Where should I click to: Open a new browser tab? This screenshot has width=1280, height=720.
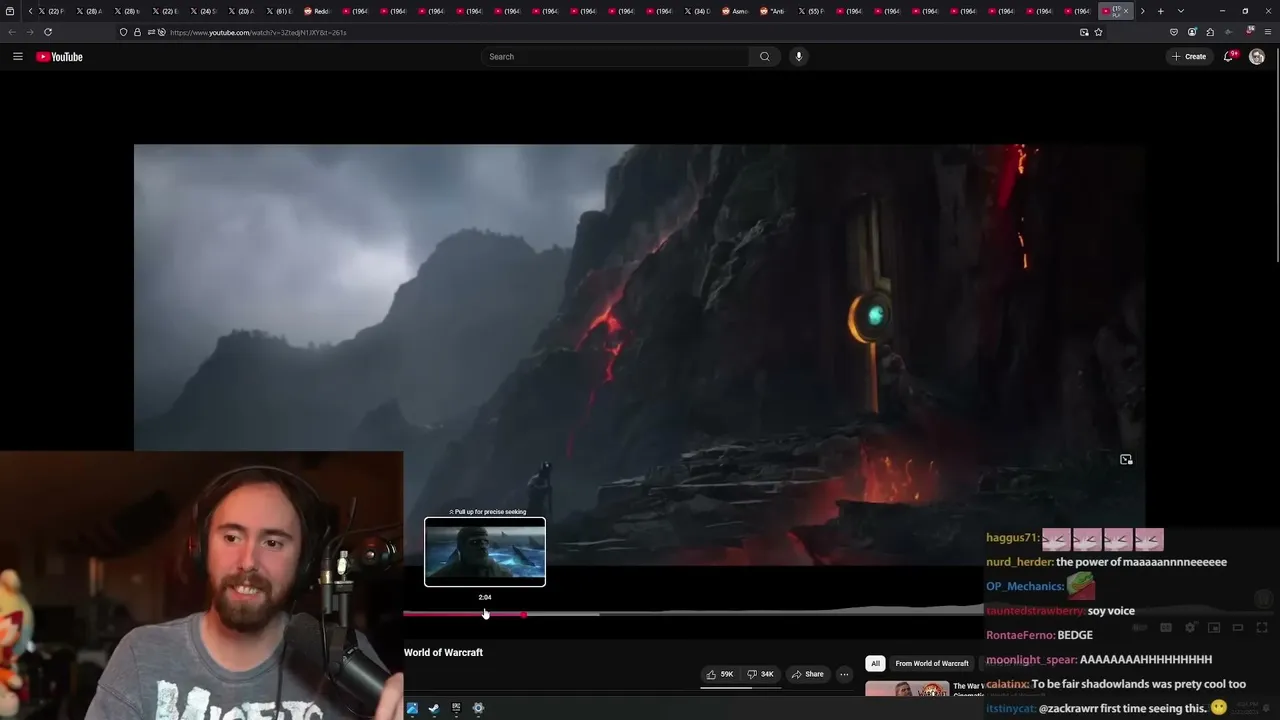tap(1160, 11)
